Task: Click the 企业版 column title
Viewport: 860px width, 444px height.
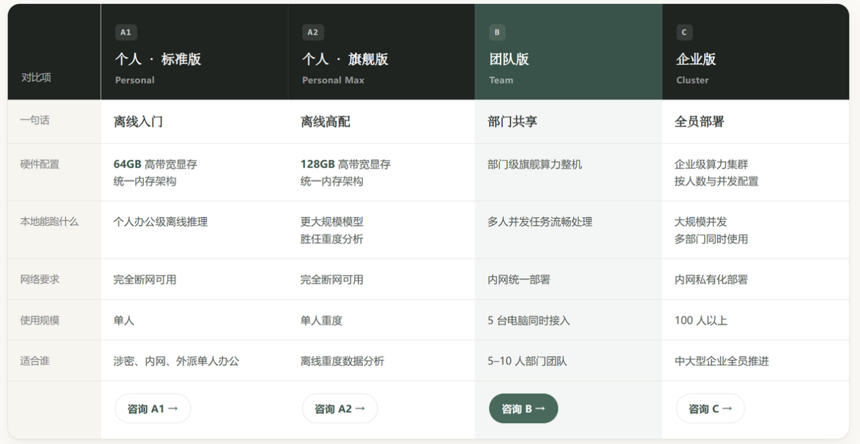Action: [x=696, y=59]
